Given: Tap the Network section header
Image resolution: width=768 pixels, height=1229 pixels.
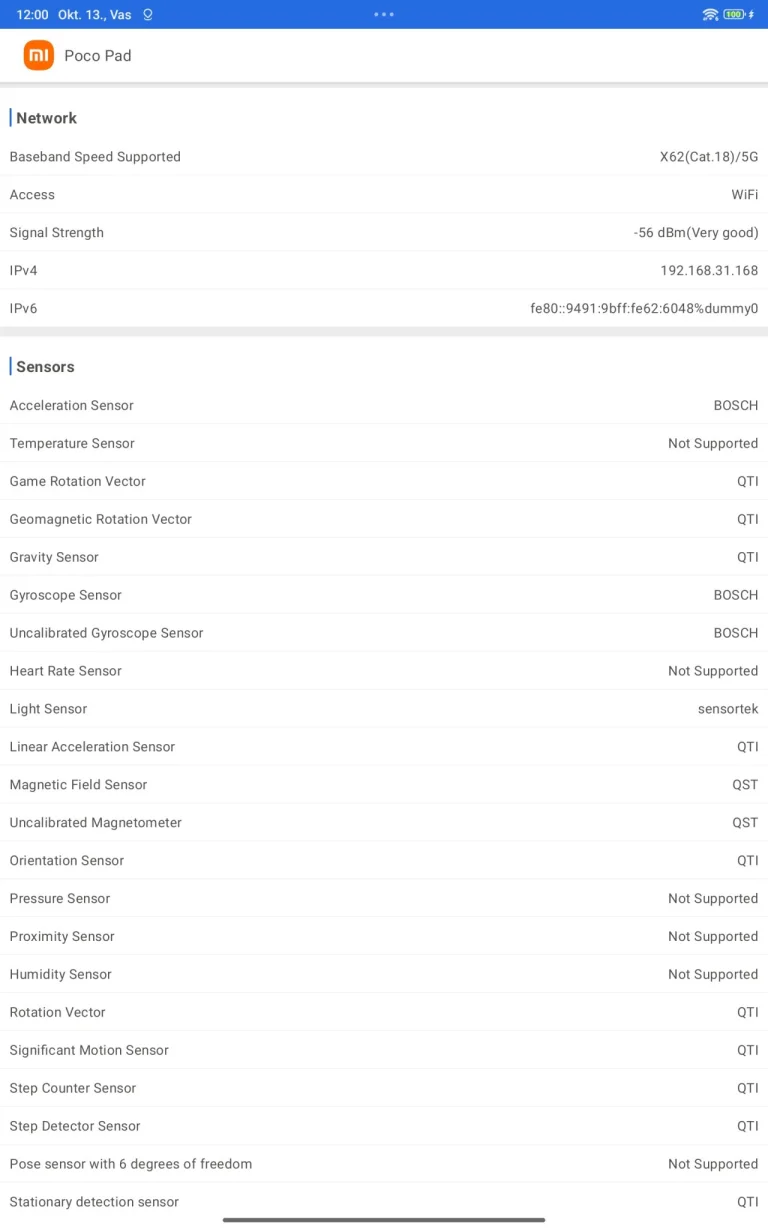Looking at the screenshot, I should click(x=46, y=118).
